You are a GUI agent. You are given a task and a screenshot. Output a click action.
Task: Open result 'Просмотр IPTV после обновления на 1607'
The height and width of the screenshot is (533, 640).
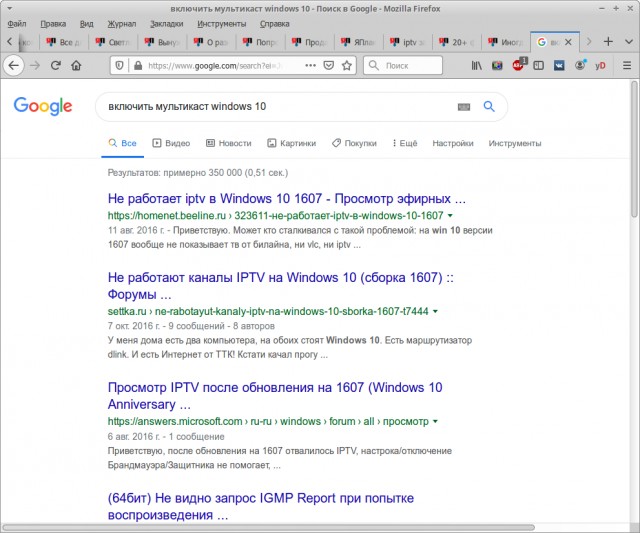275,396
